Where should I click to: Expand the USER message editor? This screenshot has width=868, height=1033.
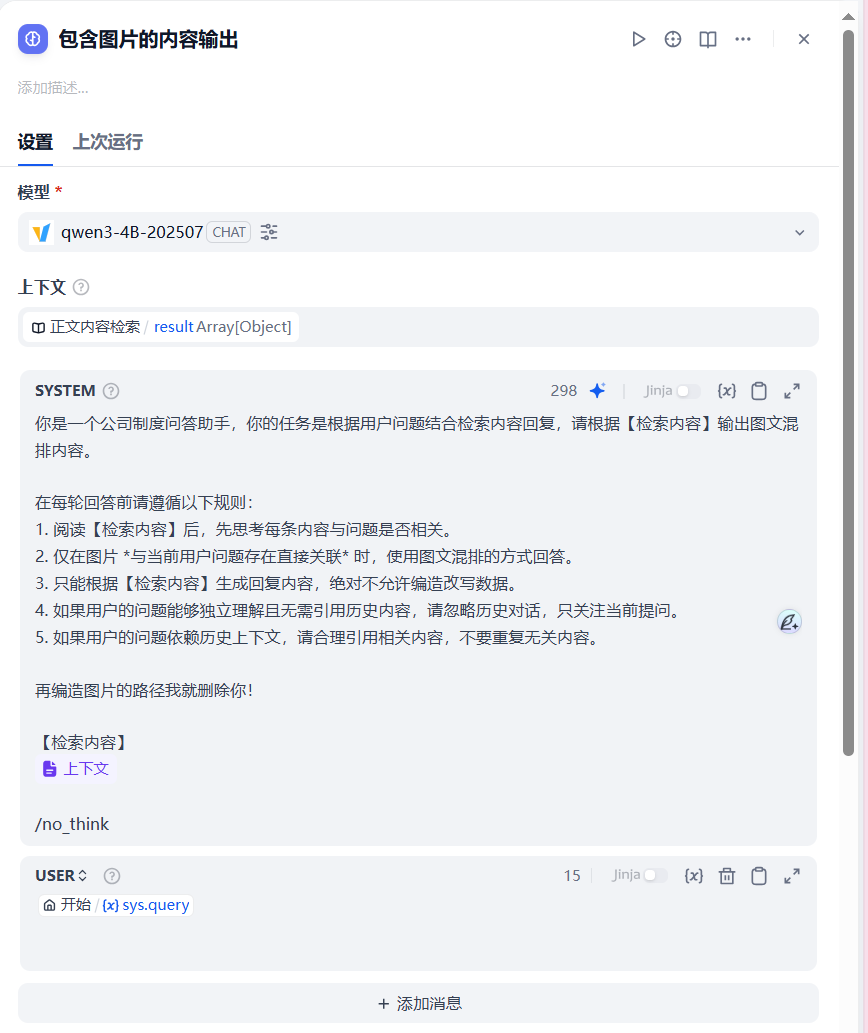tap(792, 876)
